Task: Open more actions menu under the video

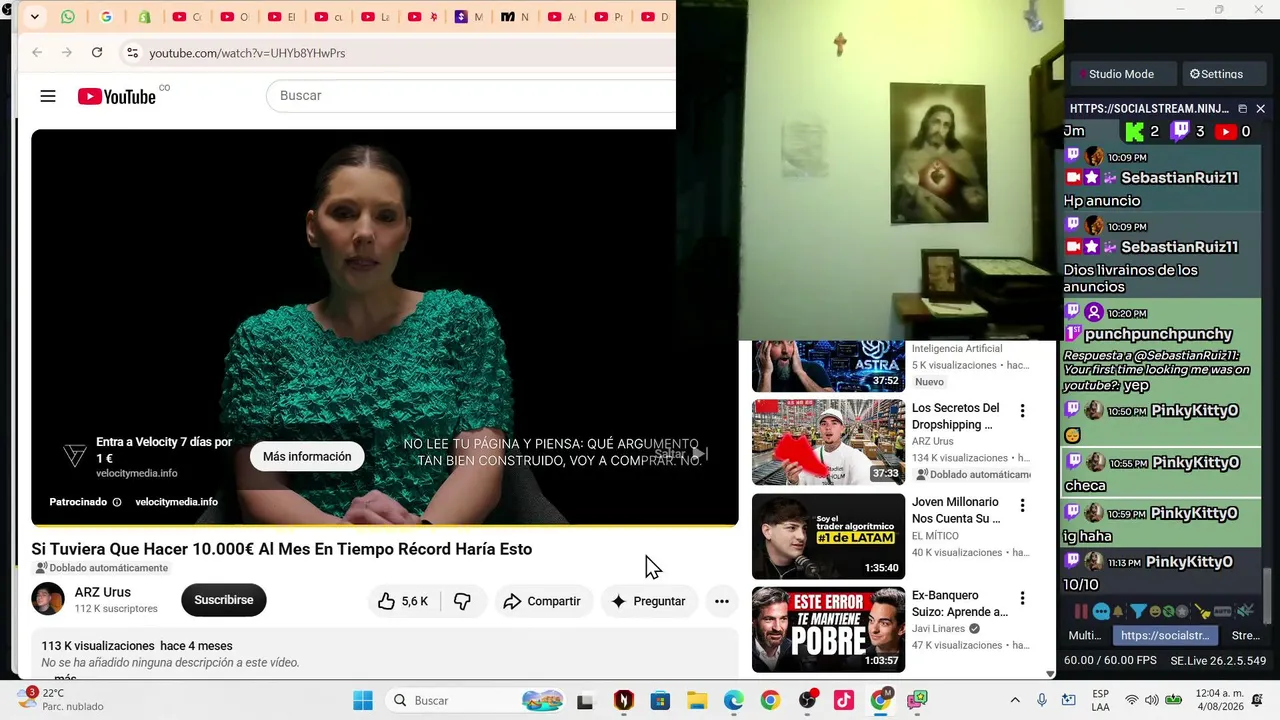Action: tap(722, 601)
